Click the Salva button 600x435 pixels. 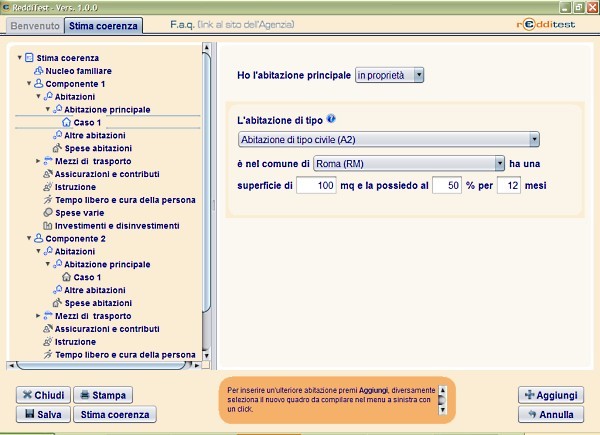[43, 414]
